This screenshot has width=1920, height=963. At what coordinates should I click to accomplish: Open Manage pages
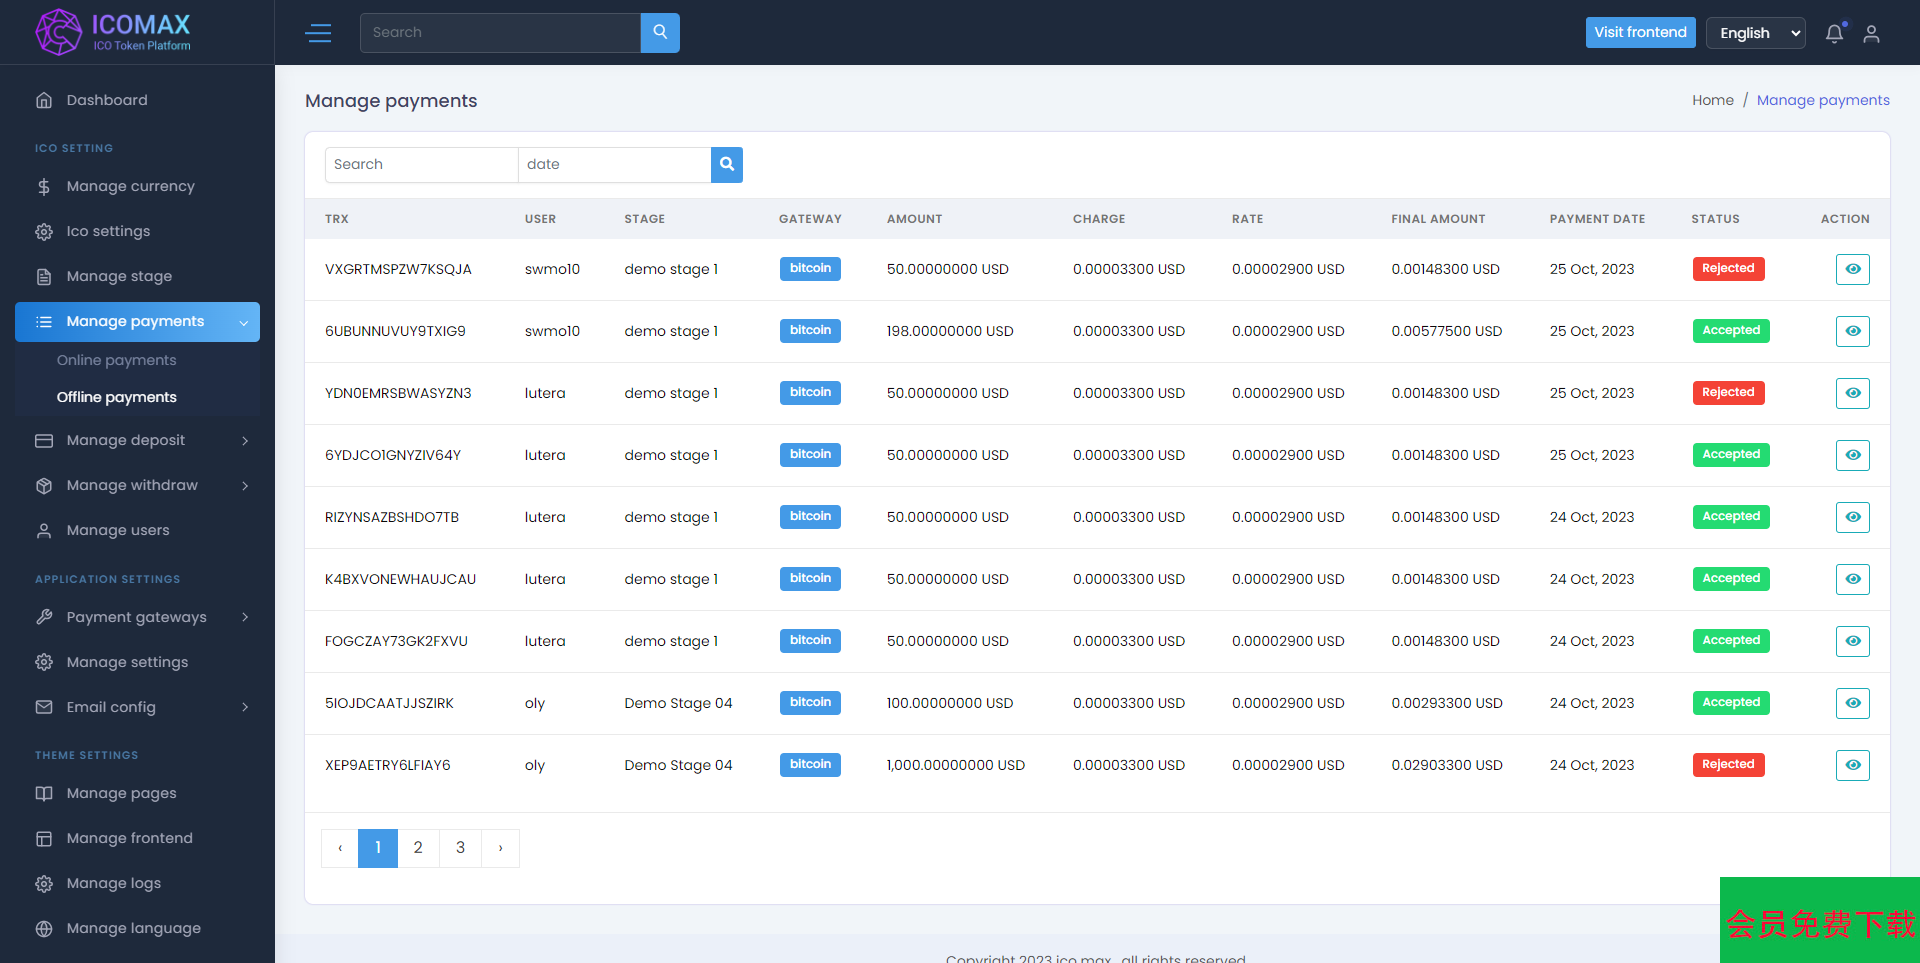pyautogui.click(x=137, y=793)
